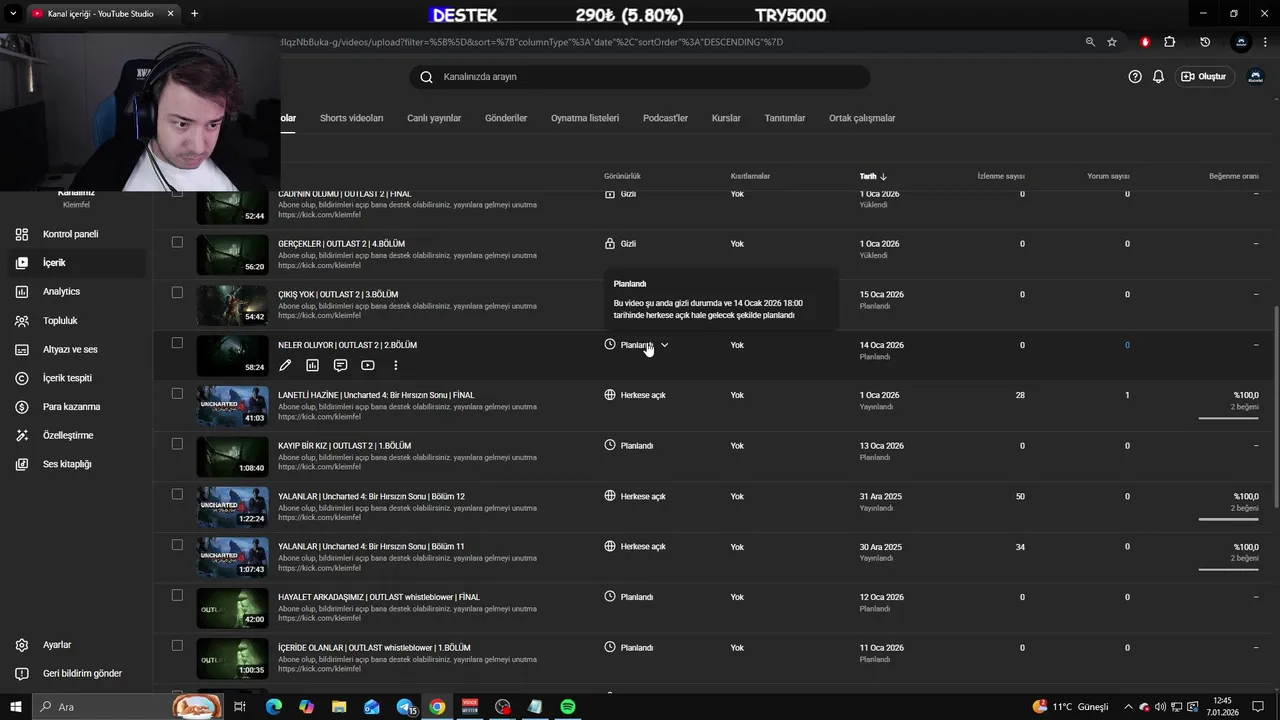The image size is (1280, 720).
Task: Switch to Oynatma listeleri tab
Action: 585,118
